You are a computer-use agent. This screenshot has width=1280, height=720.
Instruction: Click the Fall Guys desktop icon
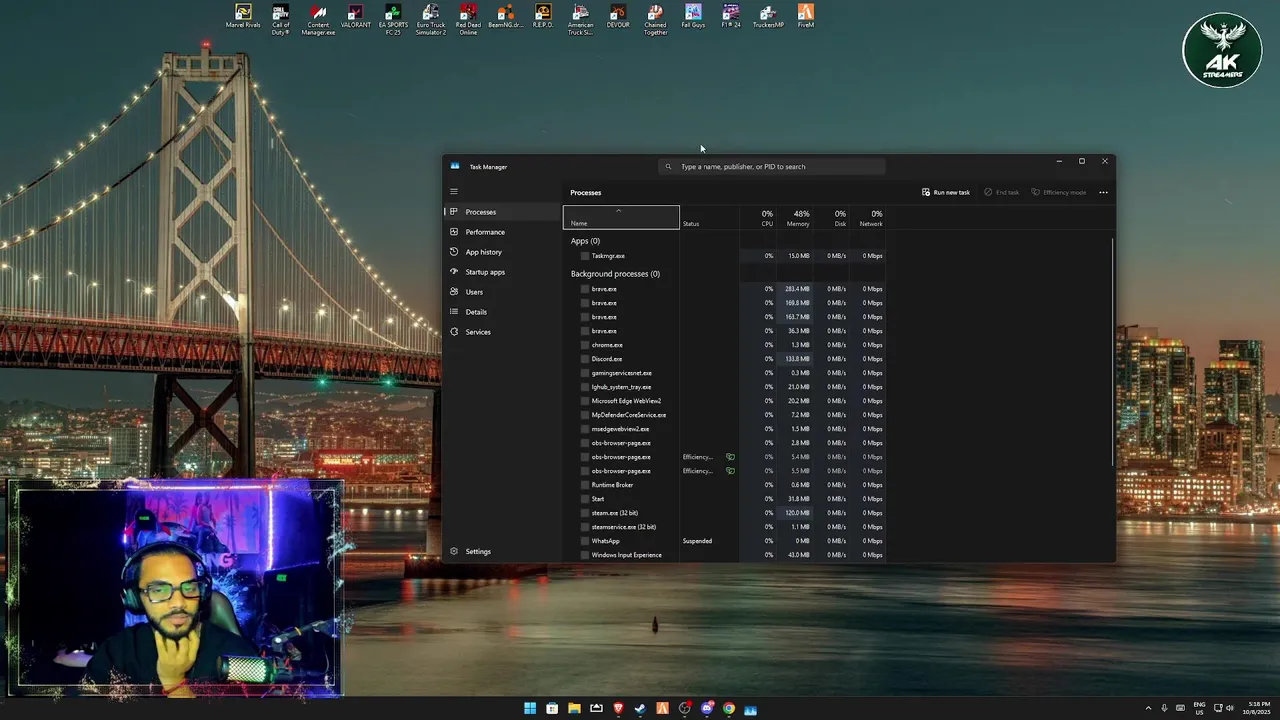point(693,16)
